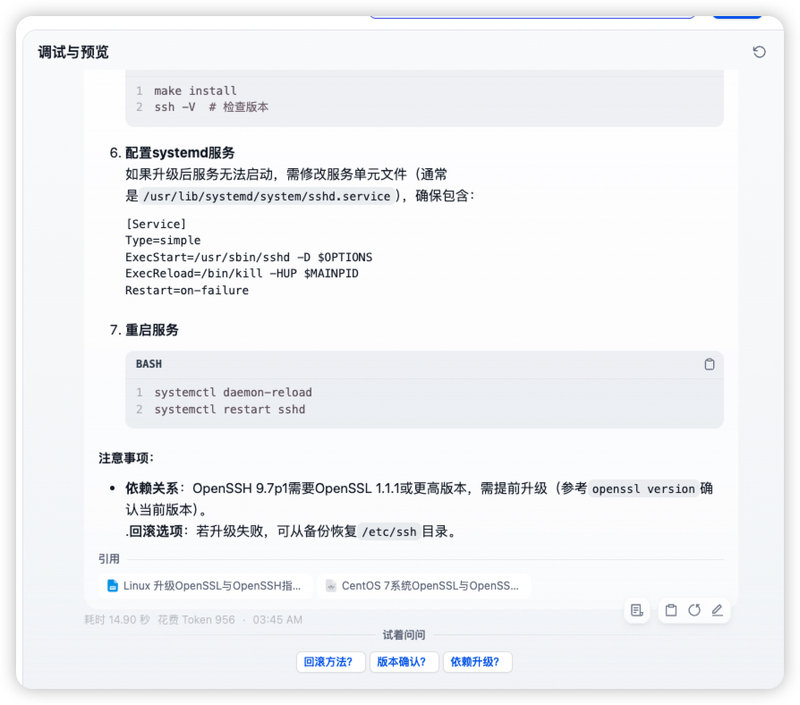Ask the suggested question 回滚方法?

[x=330, y=662]
